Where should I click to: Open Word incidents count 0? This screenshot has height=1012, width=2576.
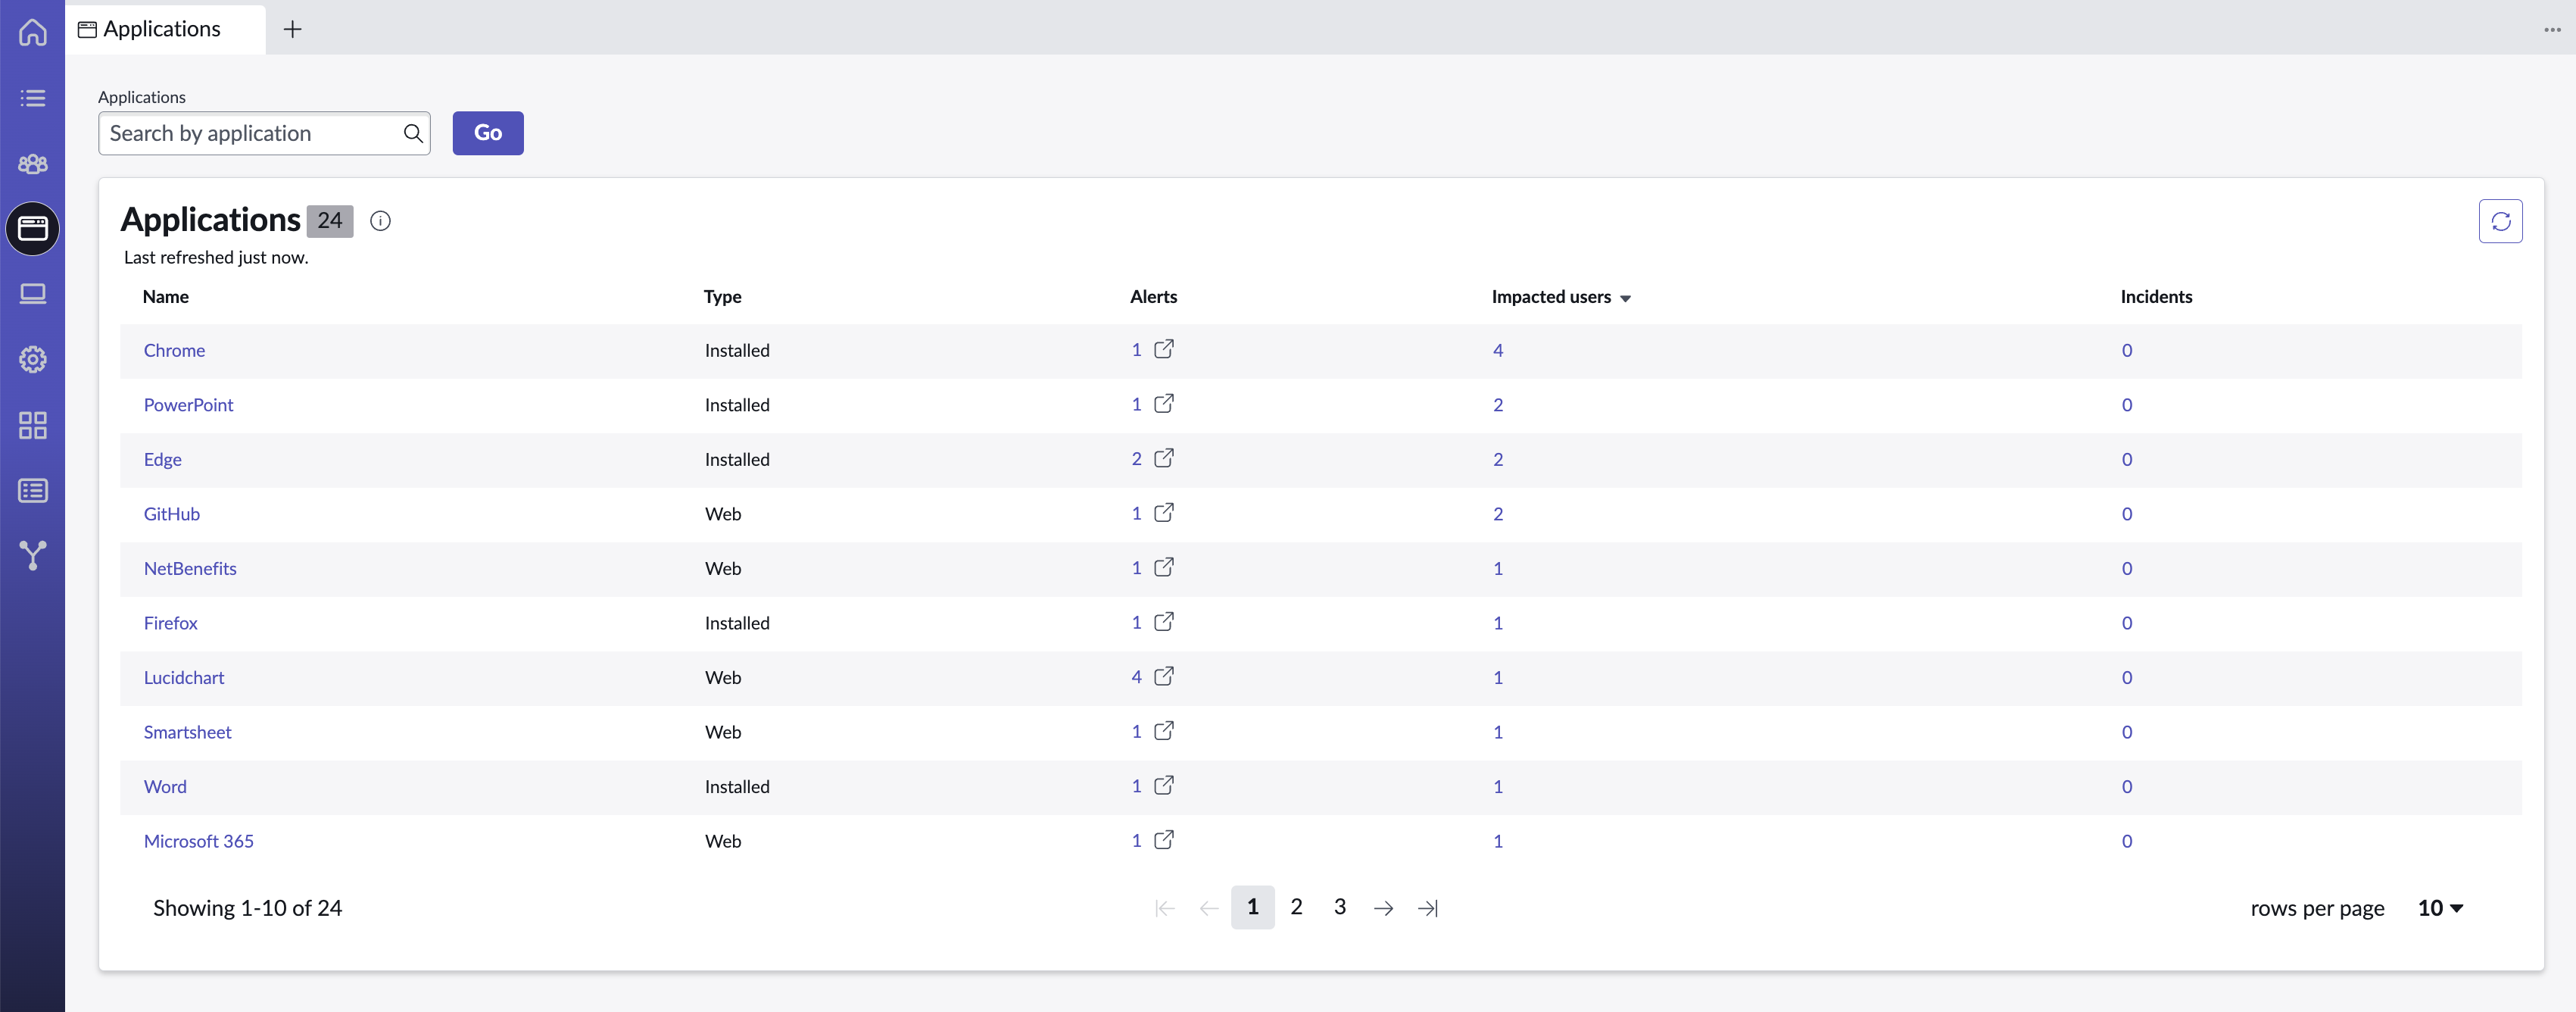(x=2126, y=786)
